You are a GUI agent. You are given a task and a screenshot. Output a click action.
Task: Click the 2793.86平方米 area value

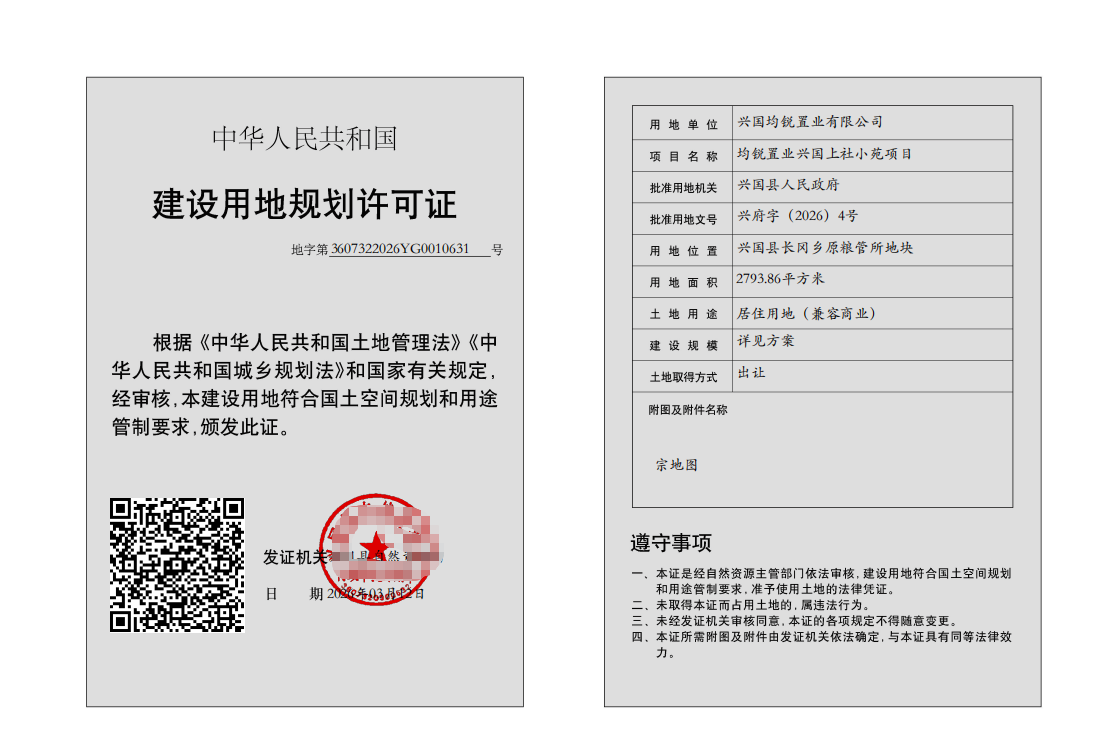point(780,279)
